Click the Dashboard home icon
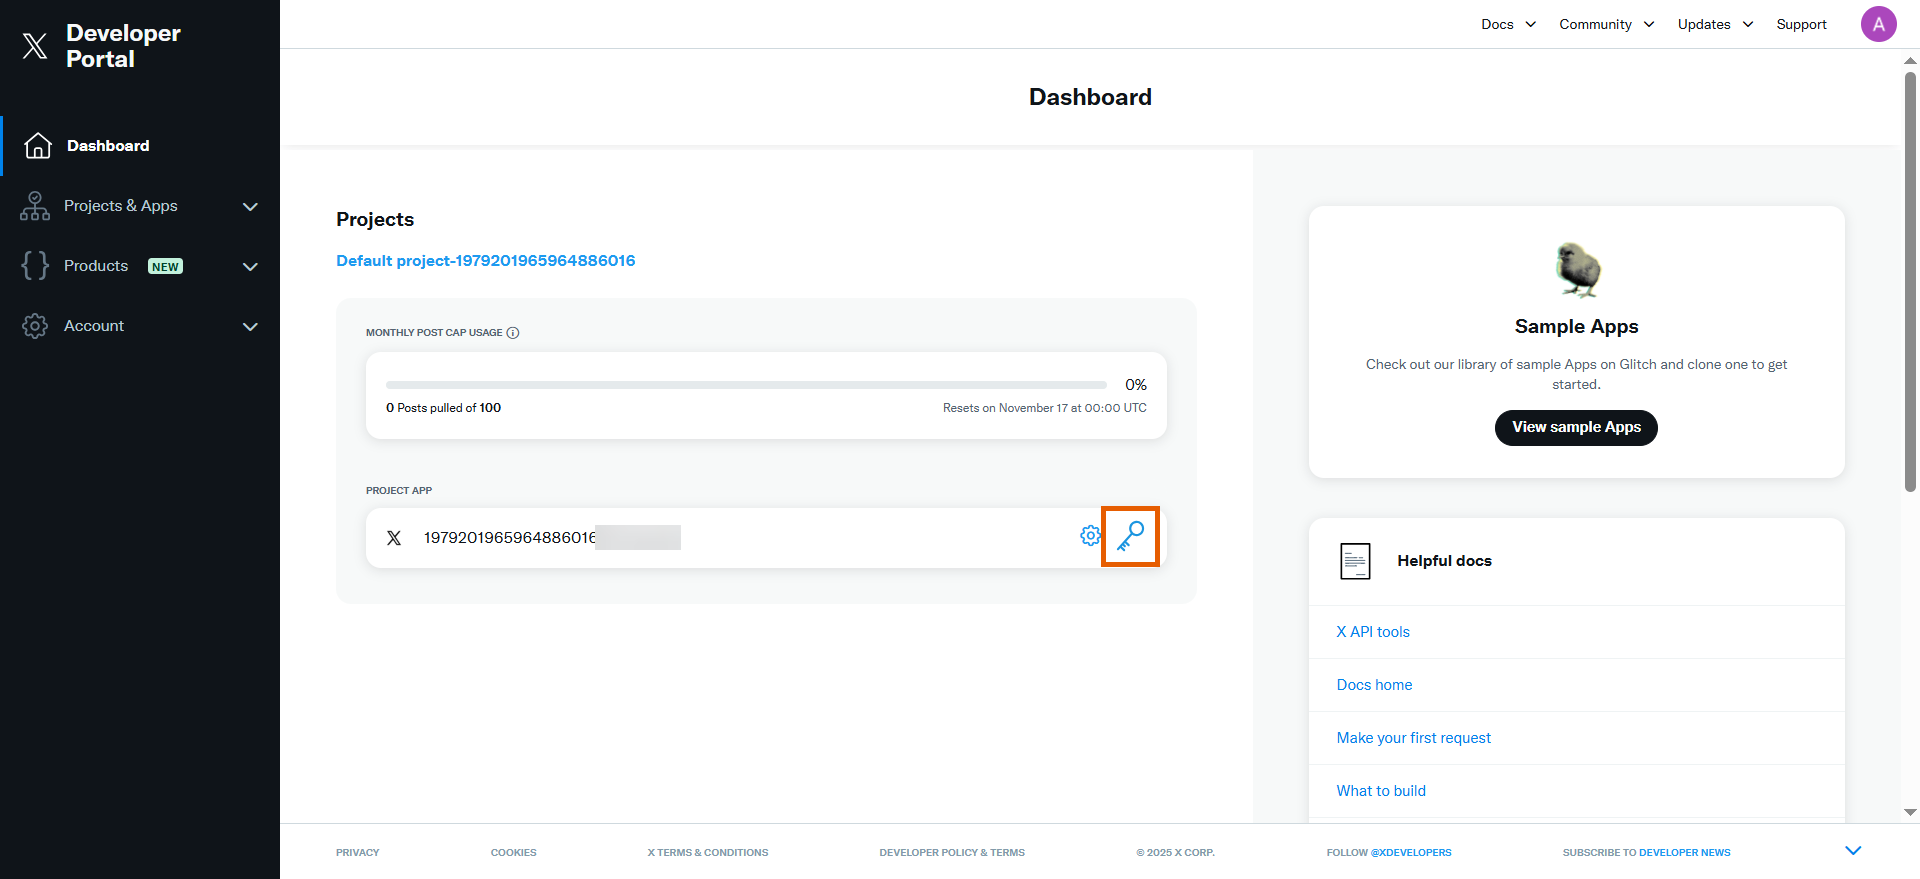This screenshot has height=879, width=1920. pyautogui.click(x=38, y=146)
